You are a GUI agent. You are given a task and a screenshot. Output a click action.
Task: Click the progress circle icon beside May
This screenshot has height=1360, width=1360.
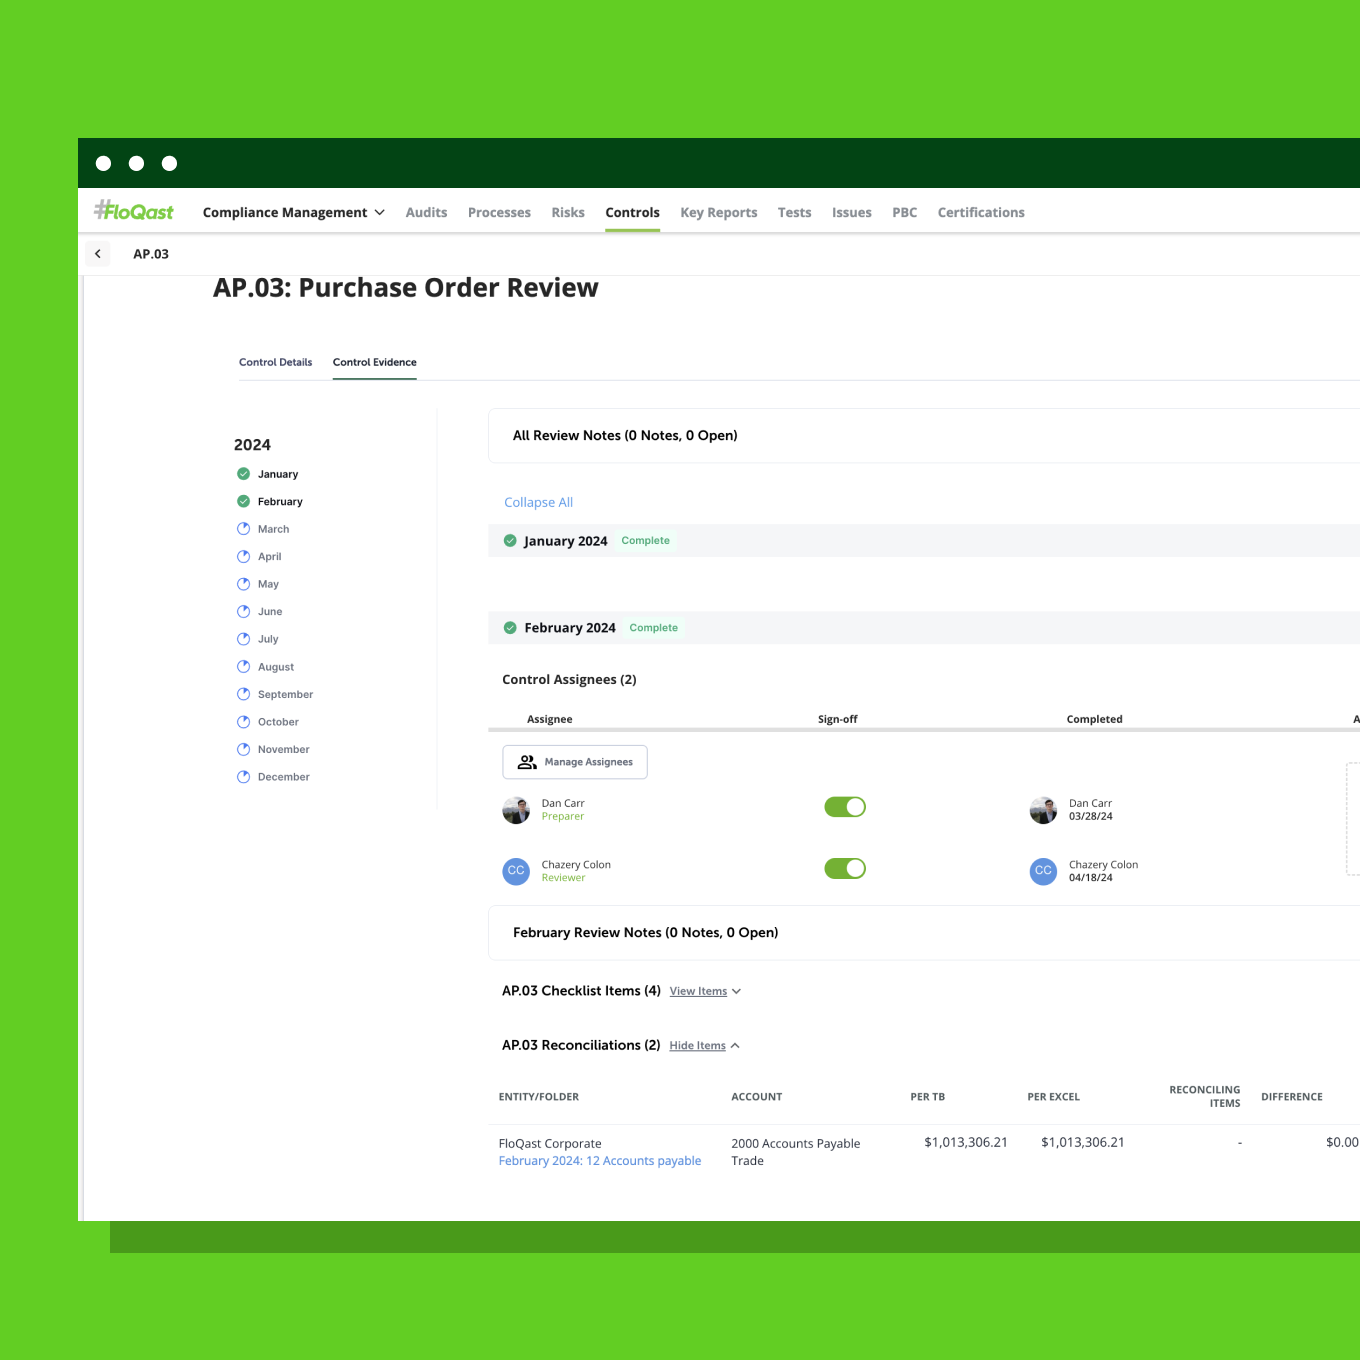243,584
